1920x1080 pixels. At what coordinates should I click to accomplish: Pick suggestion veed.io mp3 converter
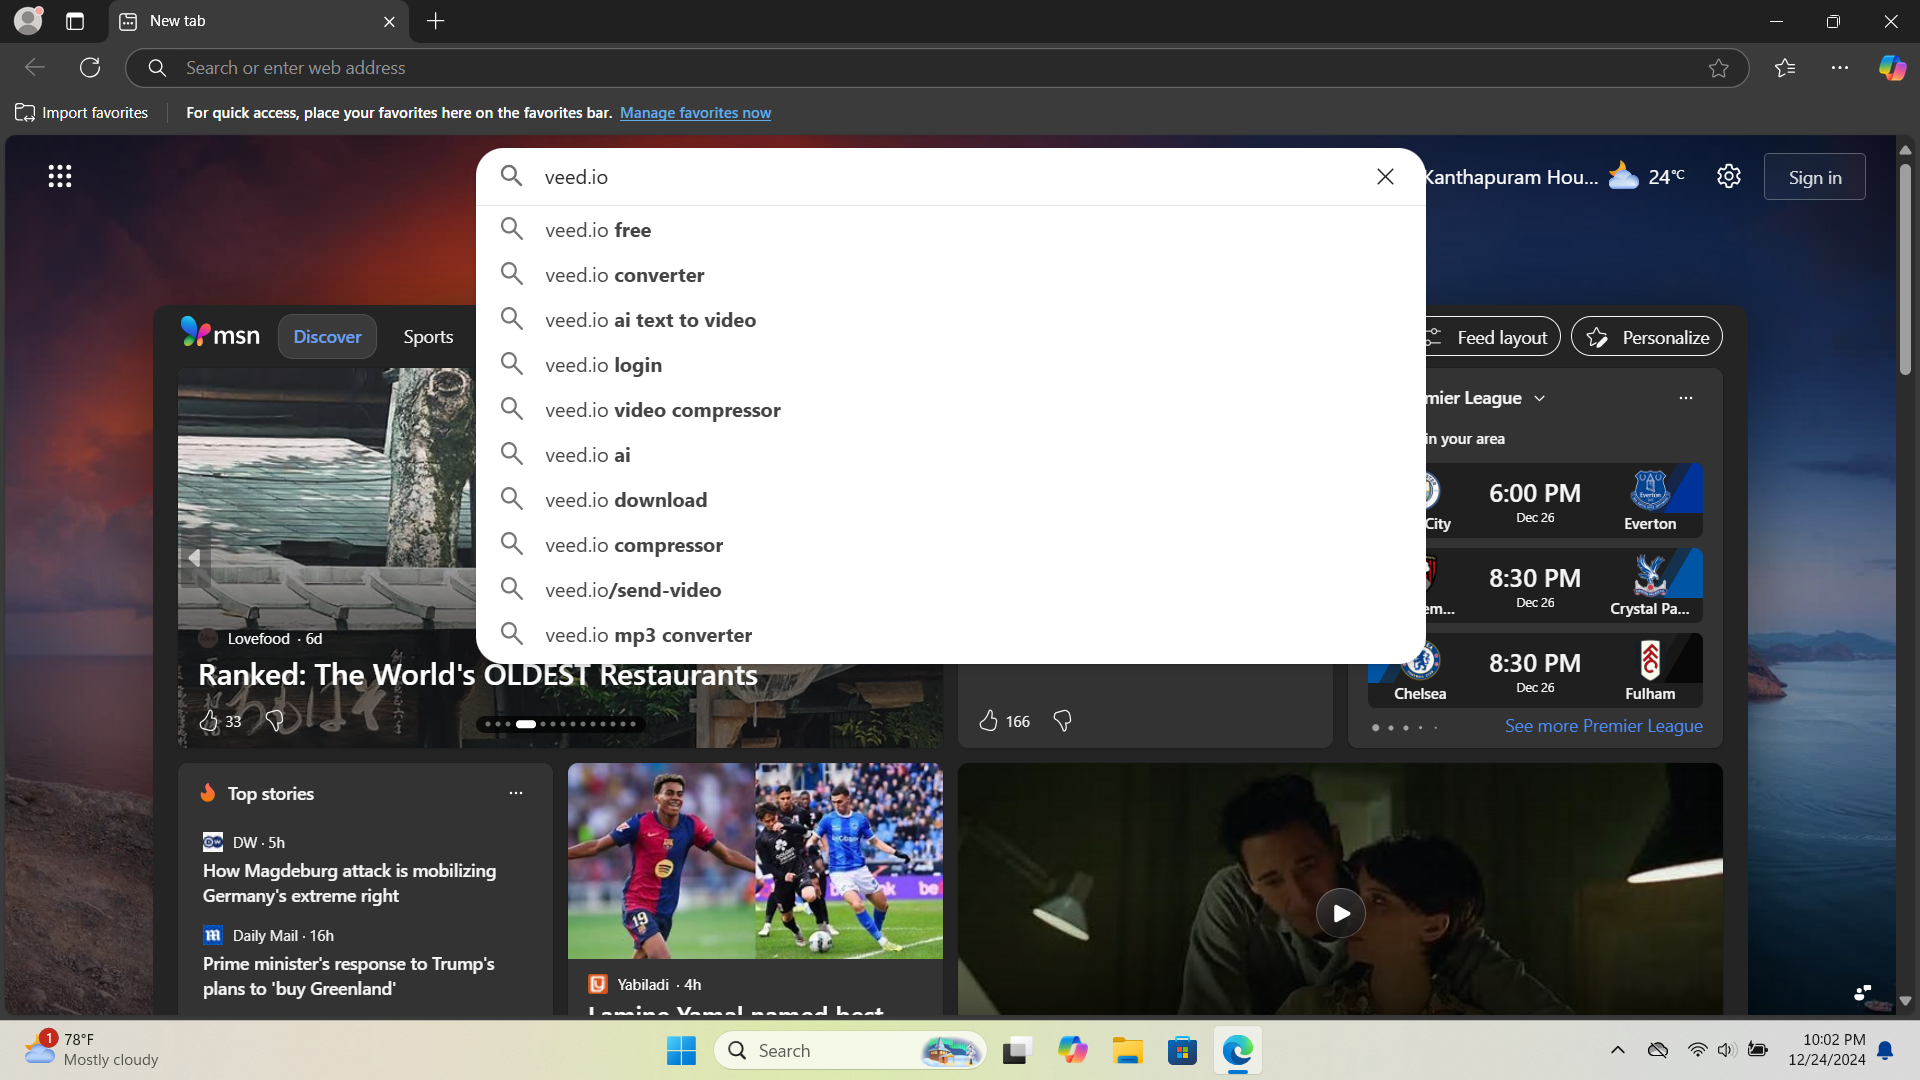click(x=950, y=635)
